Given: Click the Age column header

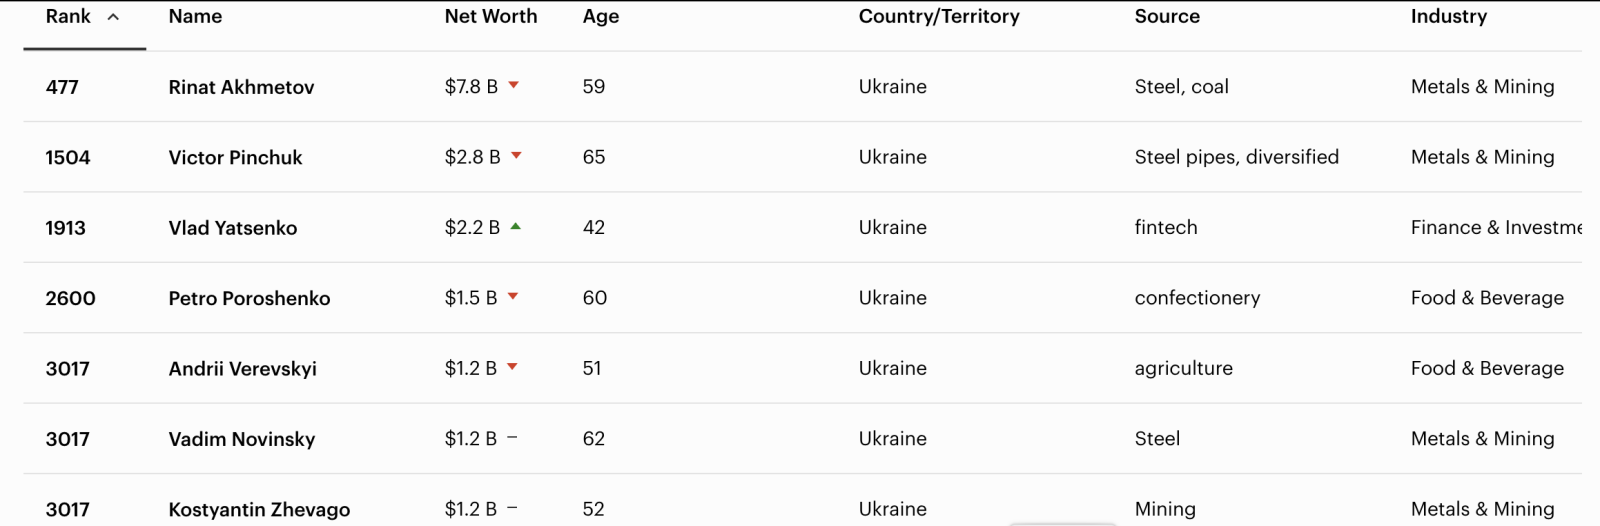Looking at the screenshot, I should pyautogui.click(x=600, y=17).
